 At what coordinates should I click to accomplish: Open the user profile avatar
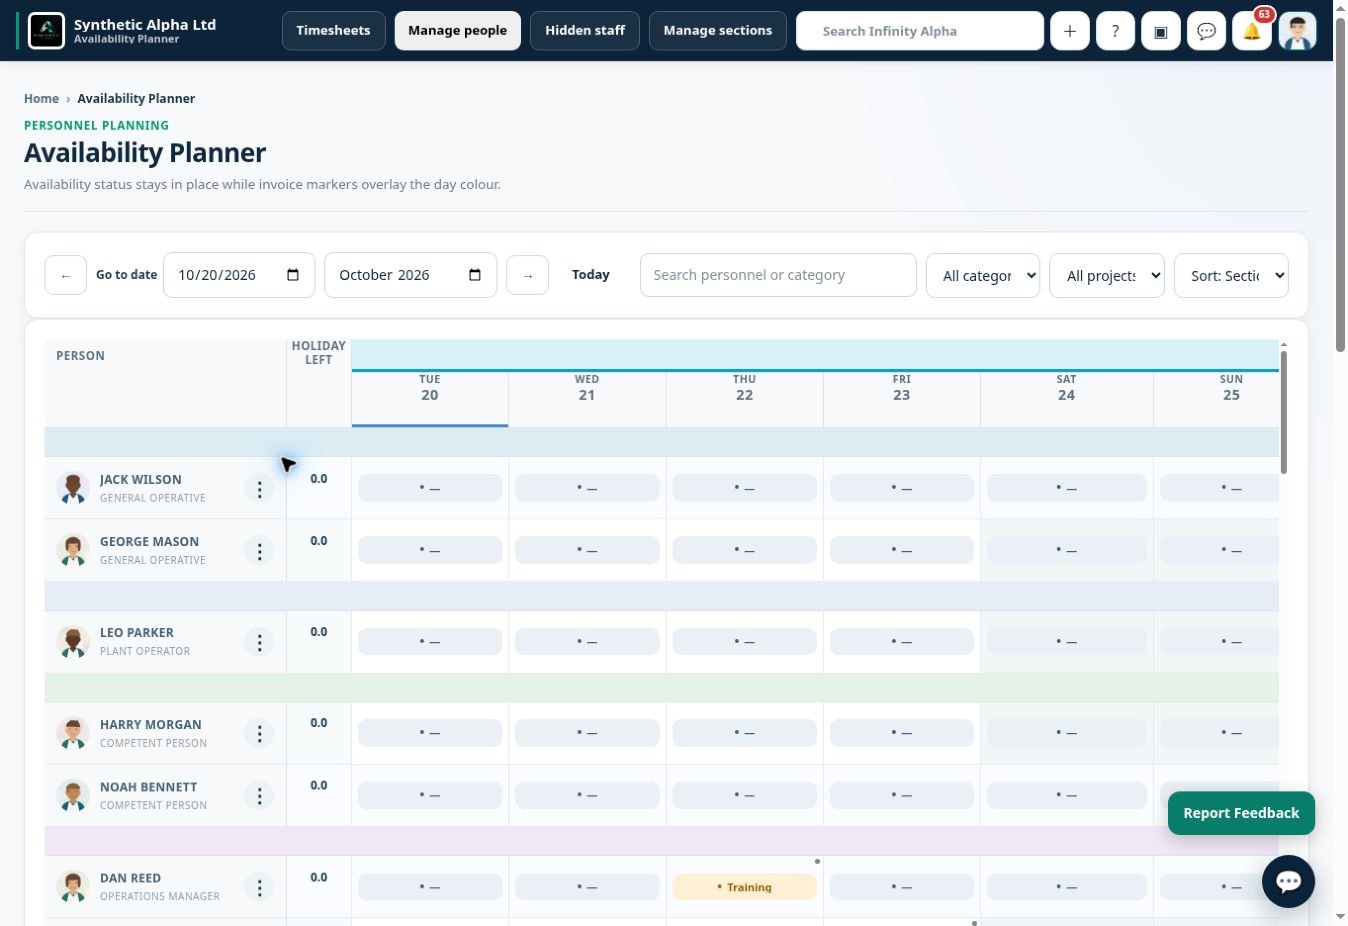1297,31
